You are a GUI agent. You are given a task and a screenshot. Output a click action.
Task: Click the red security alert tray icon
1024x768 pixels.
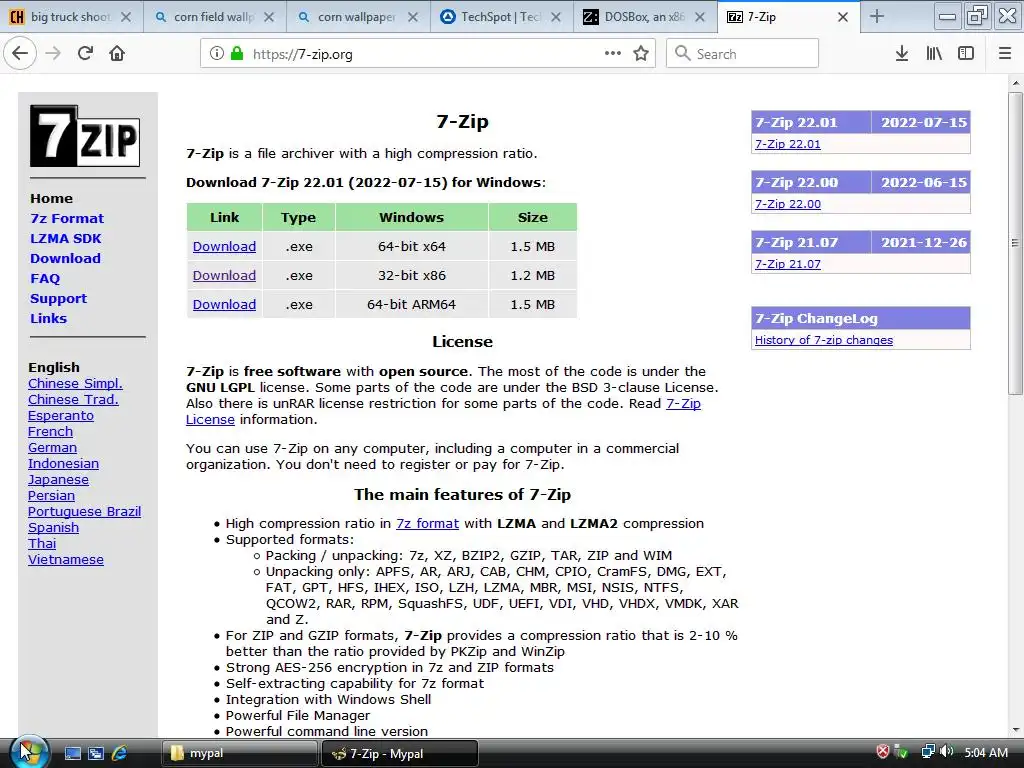coord(882,752)
